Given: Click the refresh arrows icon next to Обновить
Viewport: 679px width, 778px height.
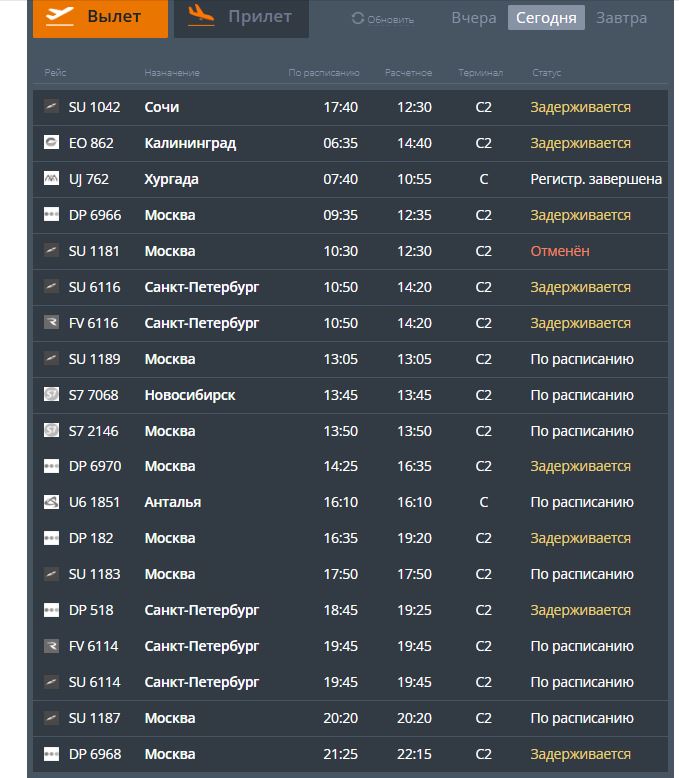Looking at the screenshot, I should click(x=357, y=18).
